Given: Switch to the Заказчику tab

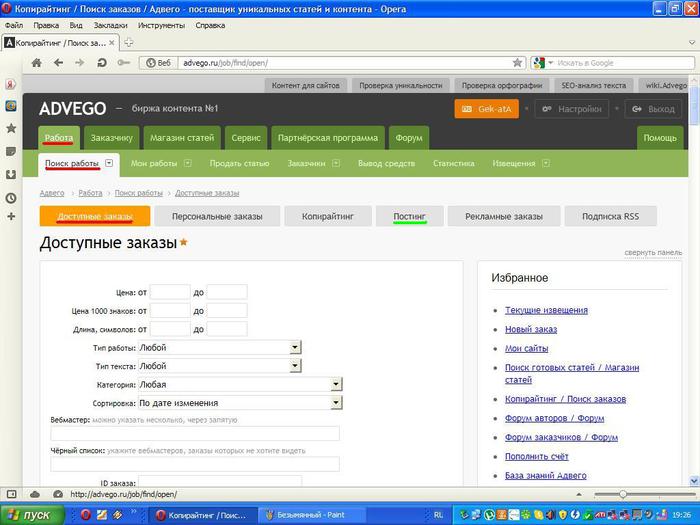Looking at the screenshot, I should coord(112,138).
